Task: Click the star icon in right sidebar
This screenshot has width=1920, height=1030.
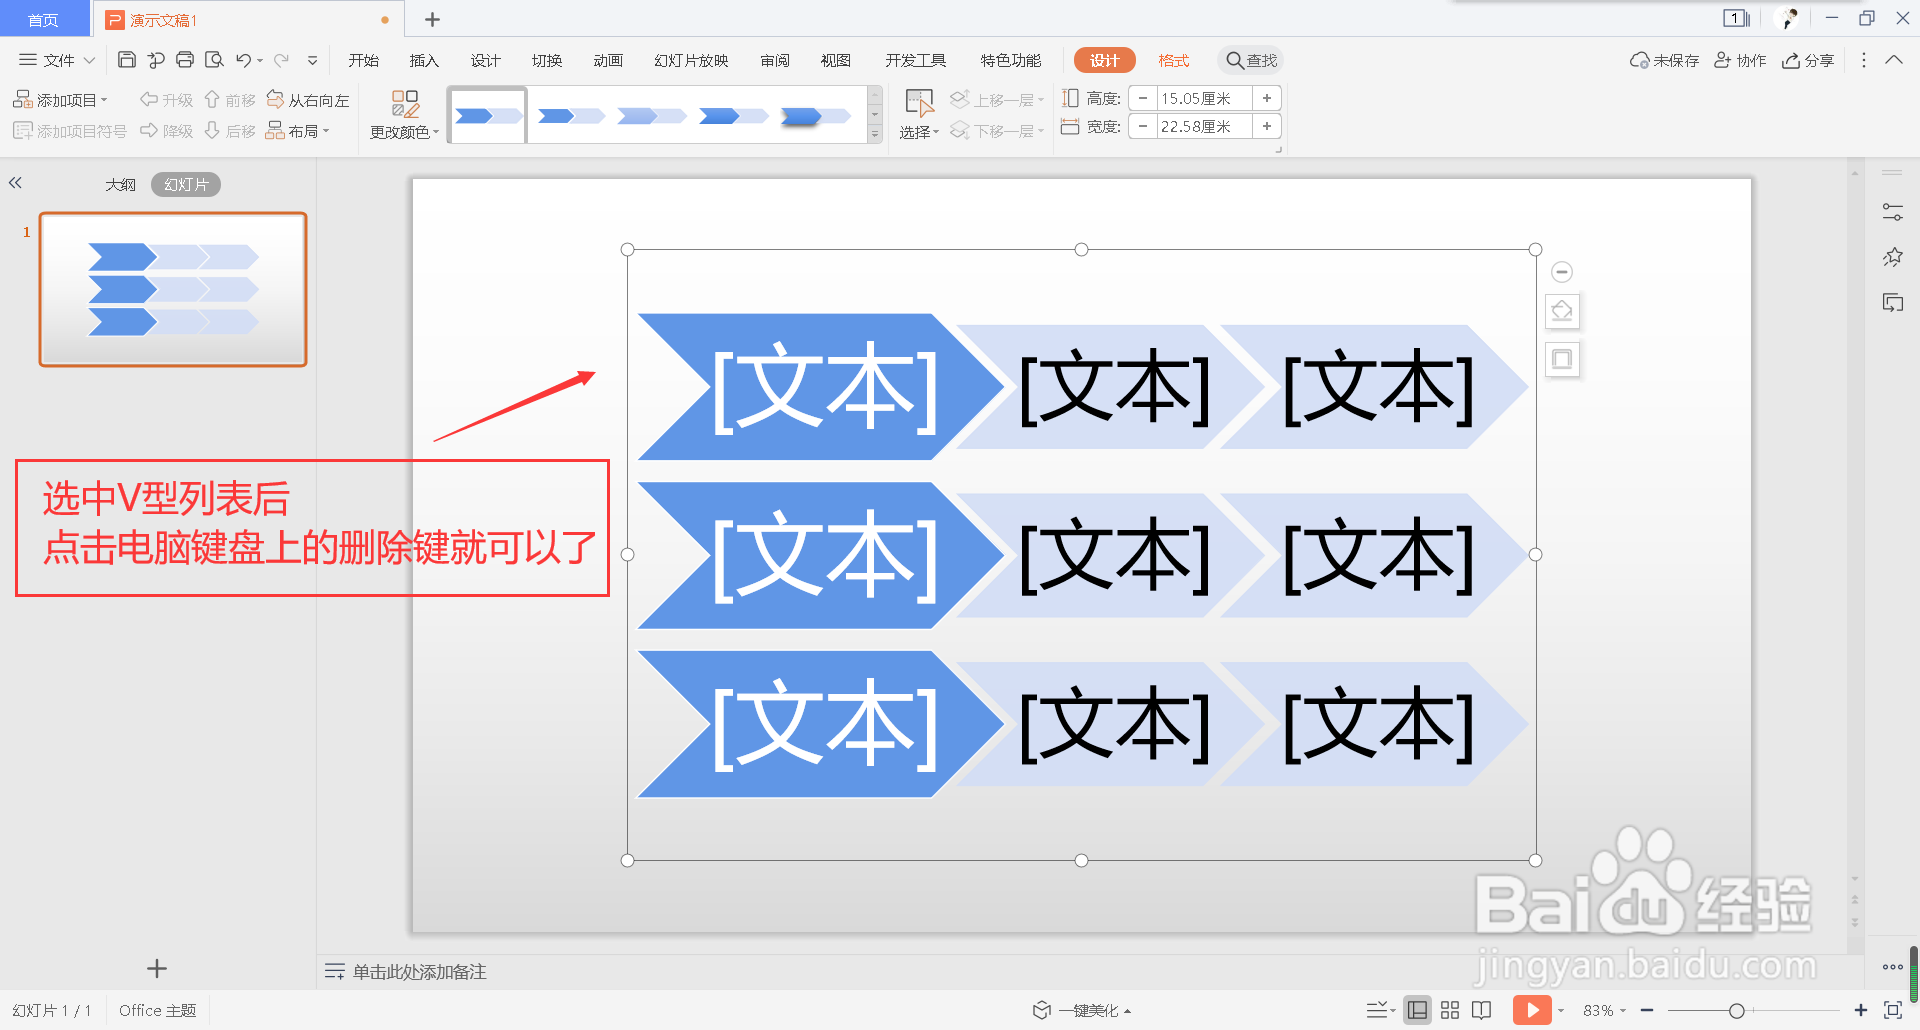Action: point(1892,257)
